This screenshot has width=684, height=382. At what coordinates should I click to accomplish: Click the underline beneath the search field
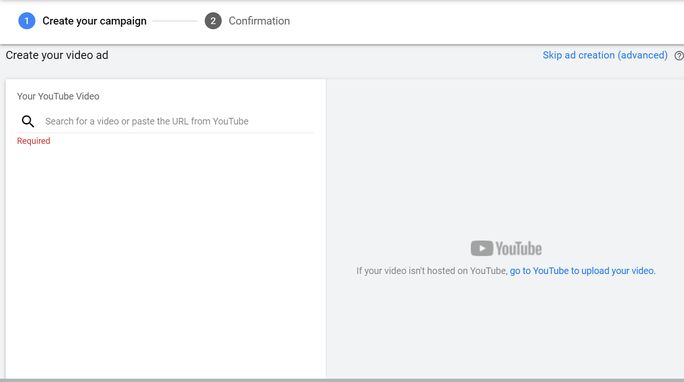pos(165,132)
